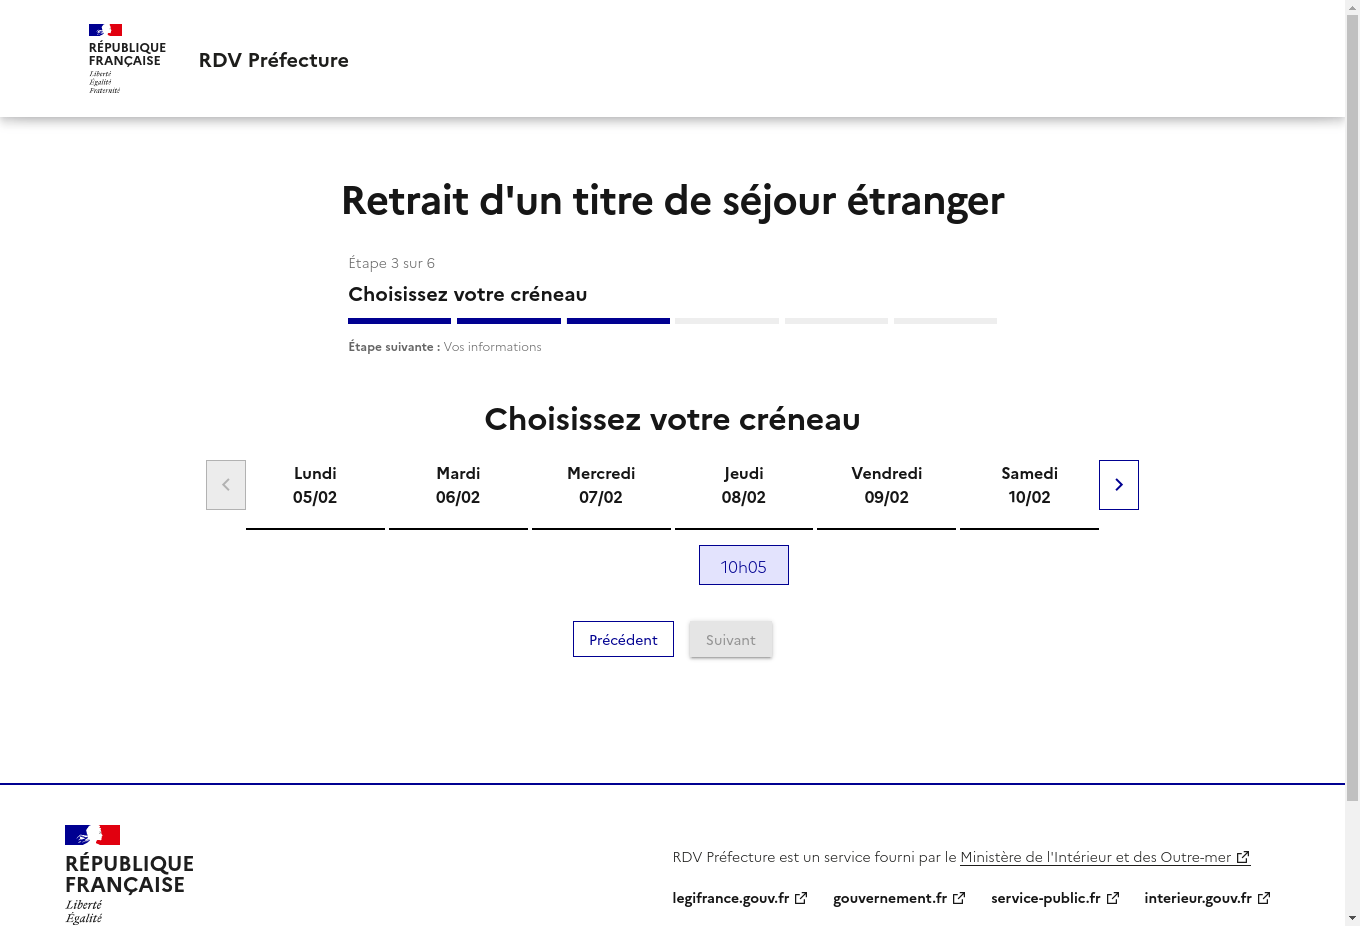Open the RDV Préfecture home title
The image size is (1360, 926).
tap(274, 60)
